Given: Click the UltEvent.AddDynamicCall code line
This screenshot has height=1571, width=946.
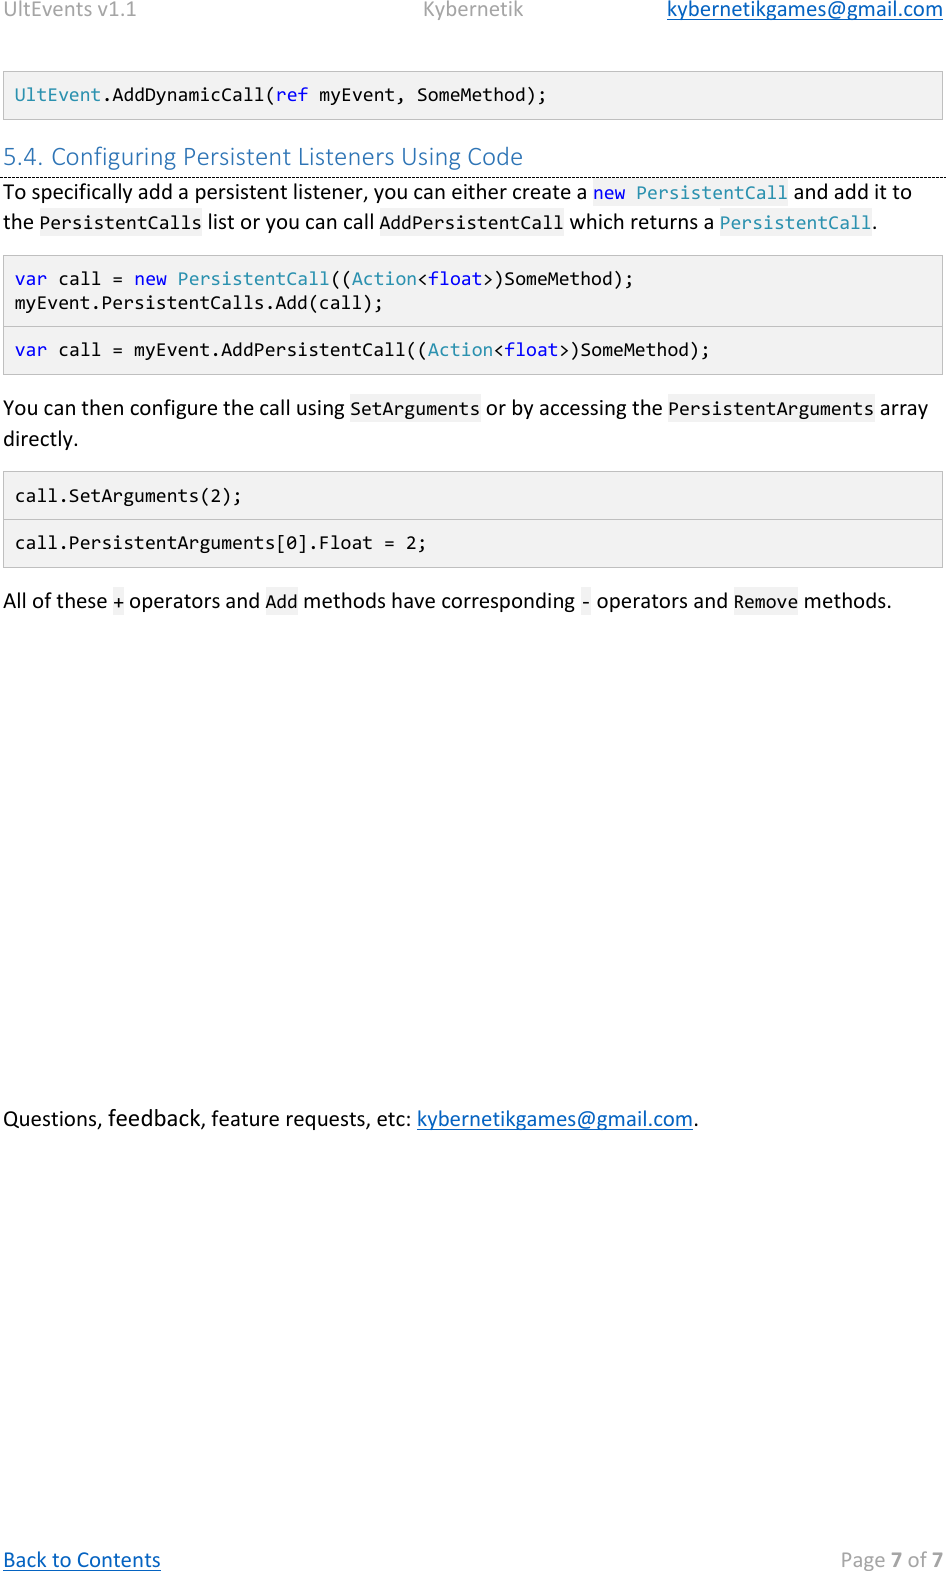Looking at the screenshot, I should pos(280,96).
